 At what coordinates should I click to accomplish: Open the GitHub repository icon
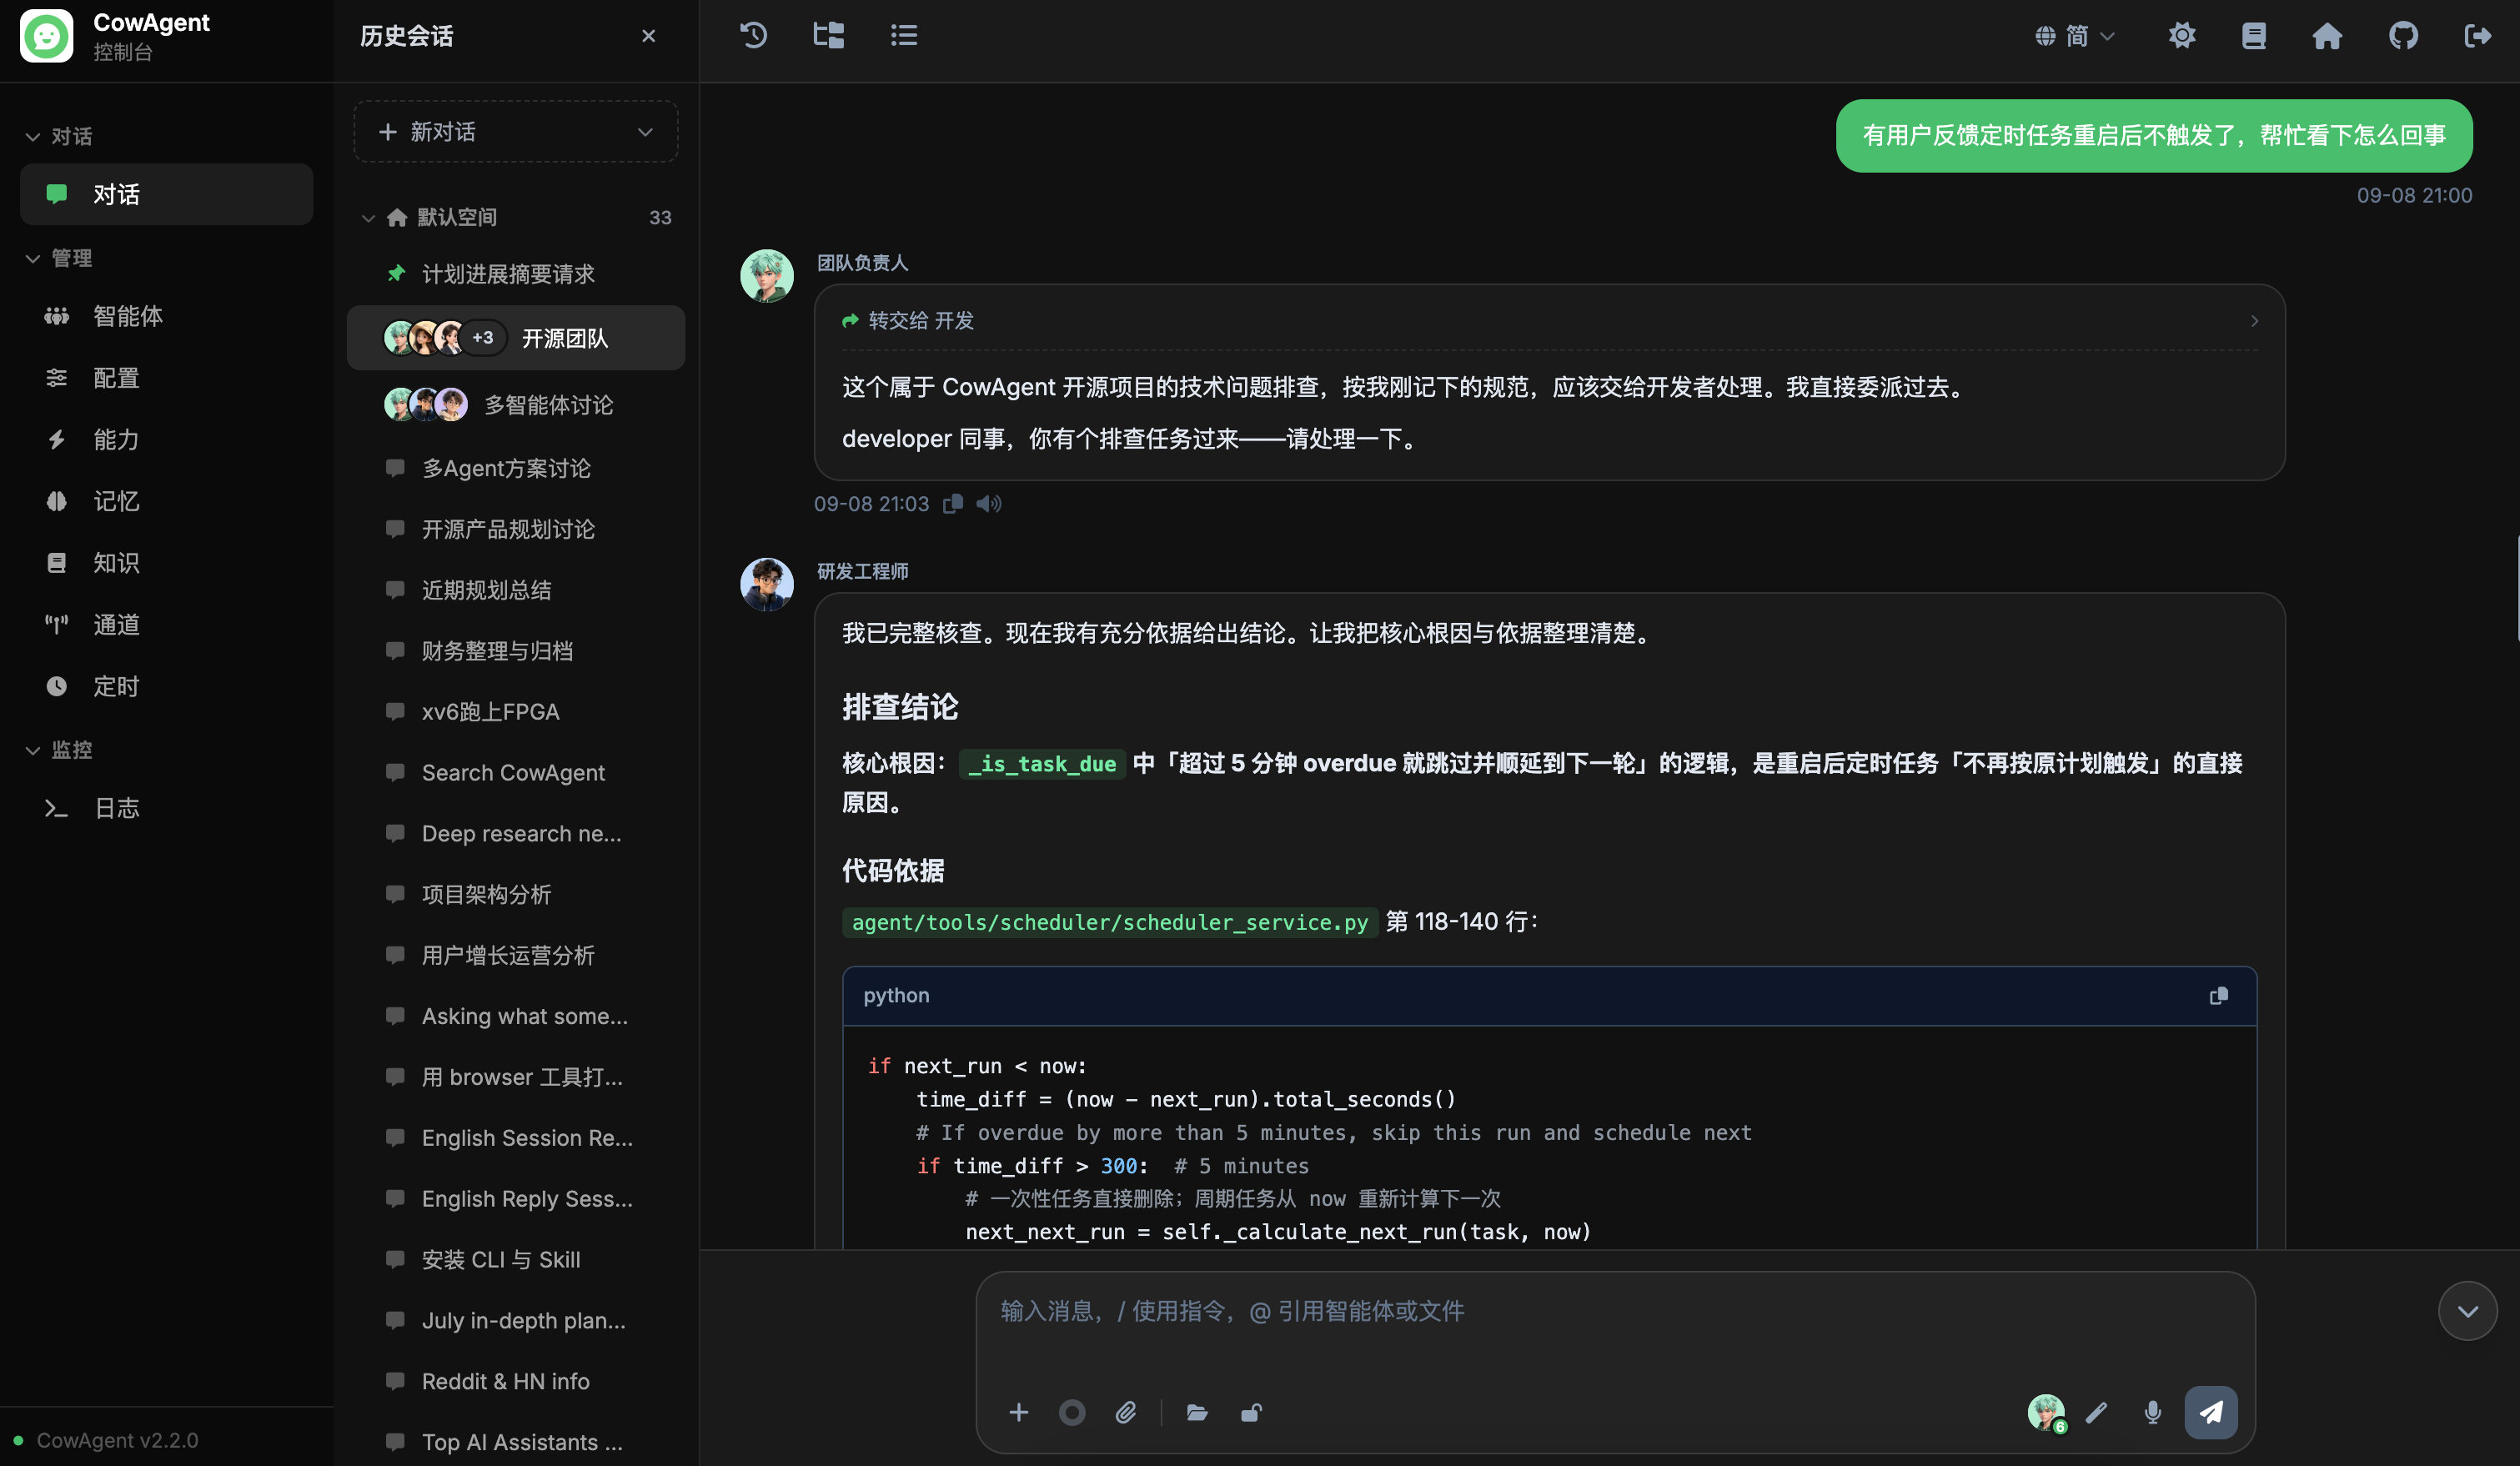[x=2403, y=36]
